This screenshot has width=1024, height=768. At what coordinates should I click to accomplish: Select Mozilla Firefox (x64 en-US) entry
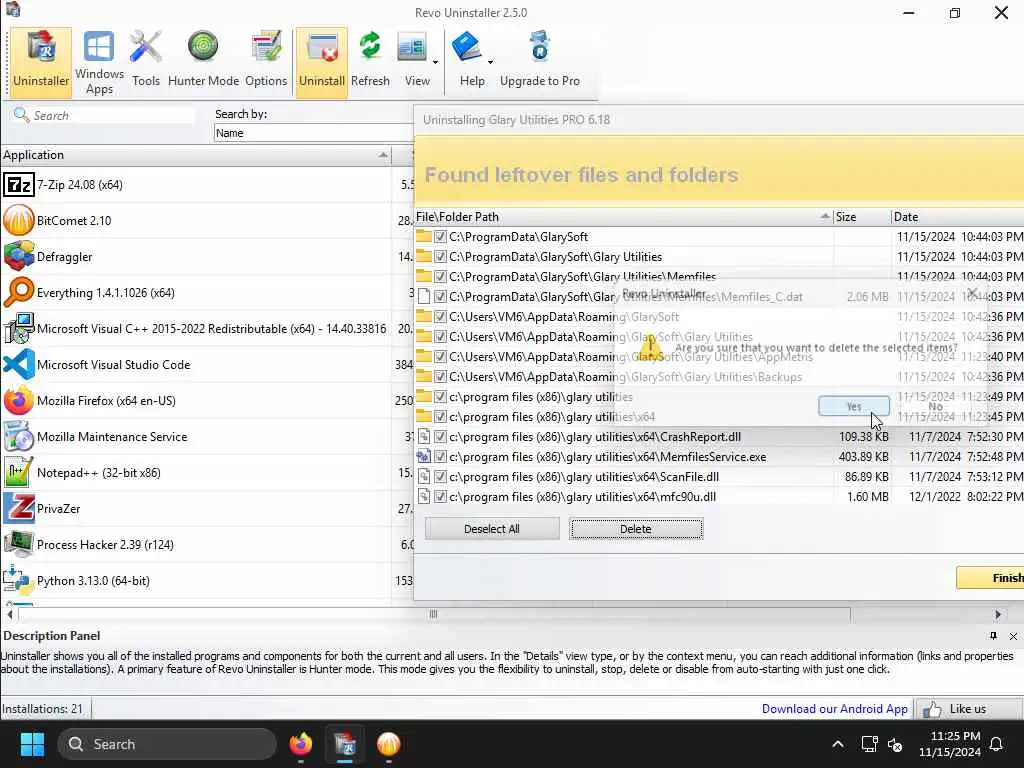(196, 400)
